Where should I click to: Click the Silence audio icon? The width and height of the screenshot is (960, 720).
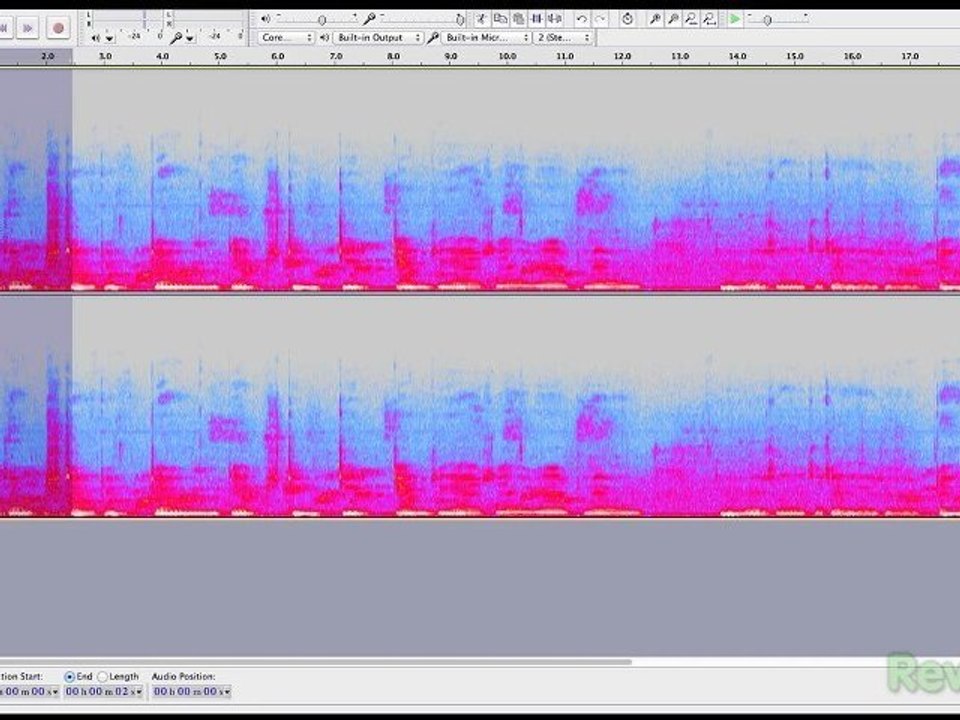[555, 19]
